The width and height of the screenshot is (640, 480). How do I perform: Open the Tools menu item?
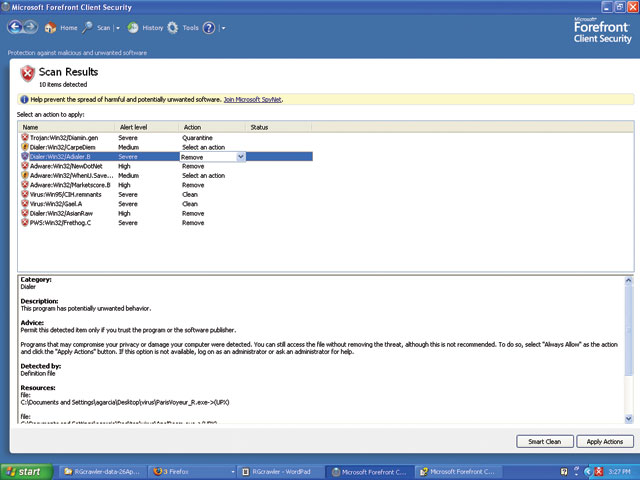[x=190, y=28]
